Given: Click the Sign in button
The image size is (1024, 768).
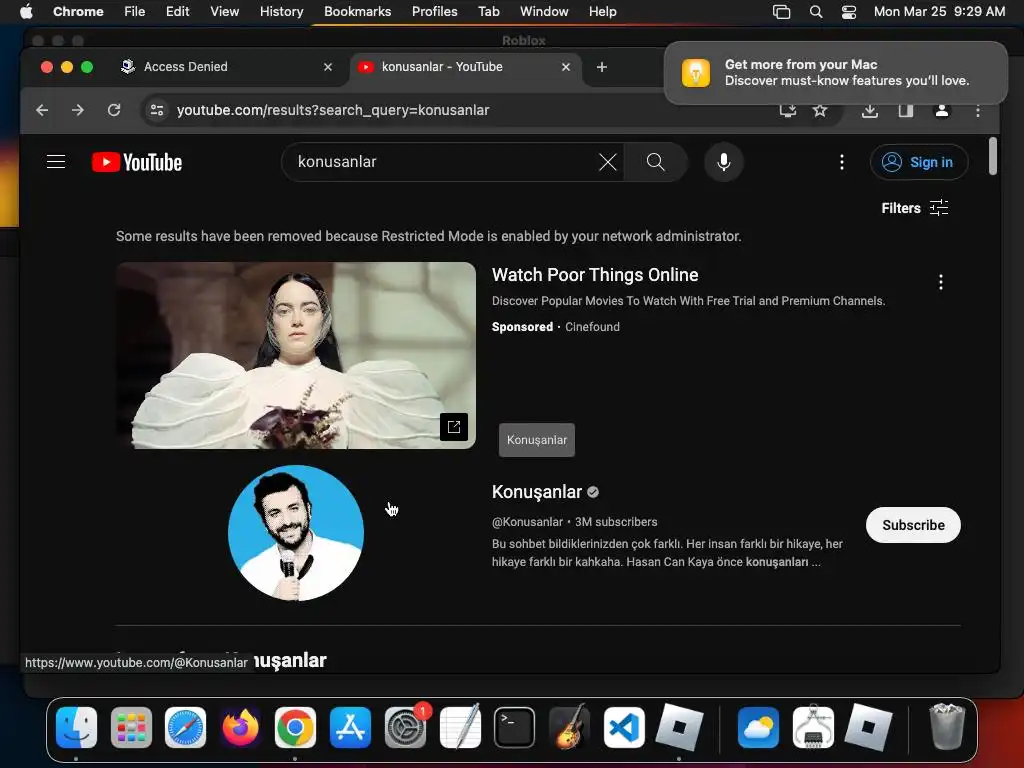Looking at the screenshot, I should point(918,162).
